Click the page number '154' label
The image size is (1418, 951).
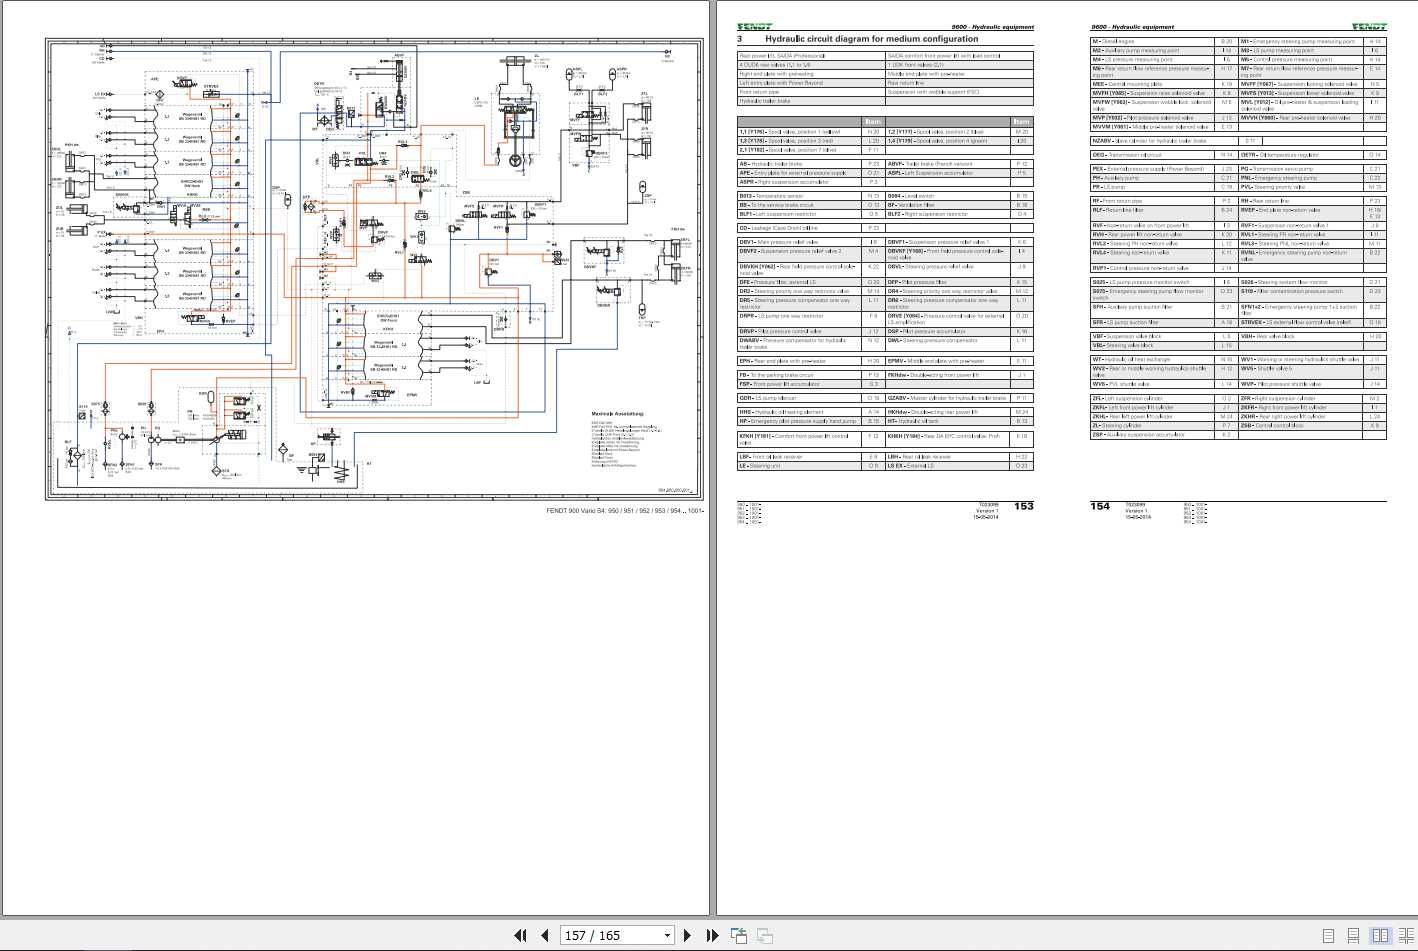tap(1100, 506)
